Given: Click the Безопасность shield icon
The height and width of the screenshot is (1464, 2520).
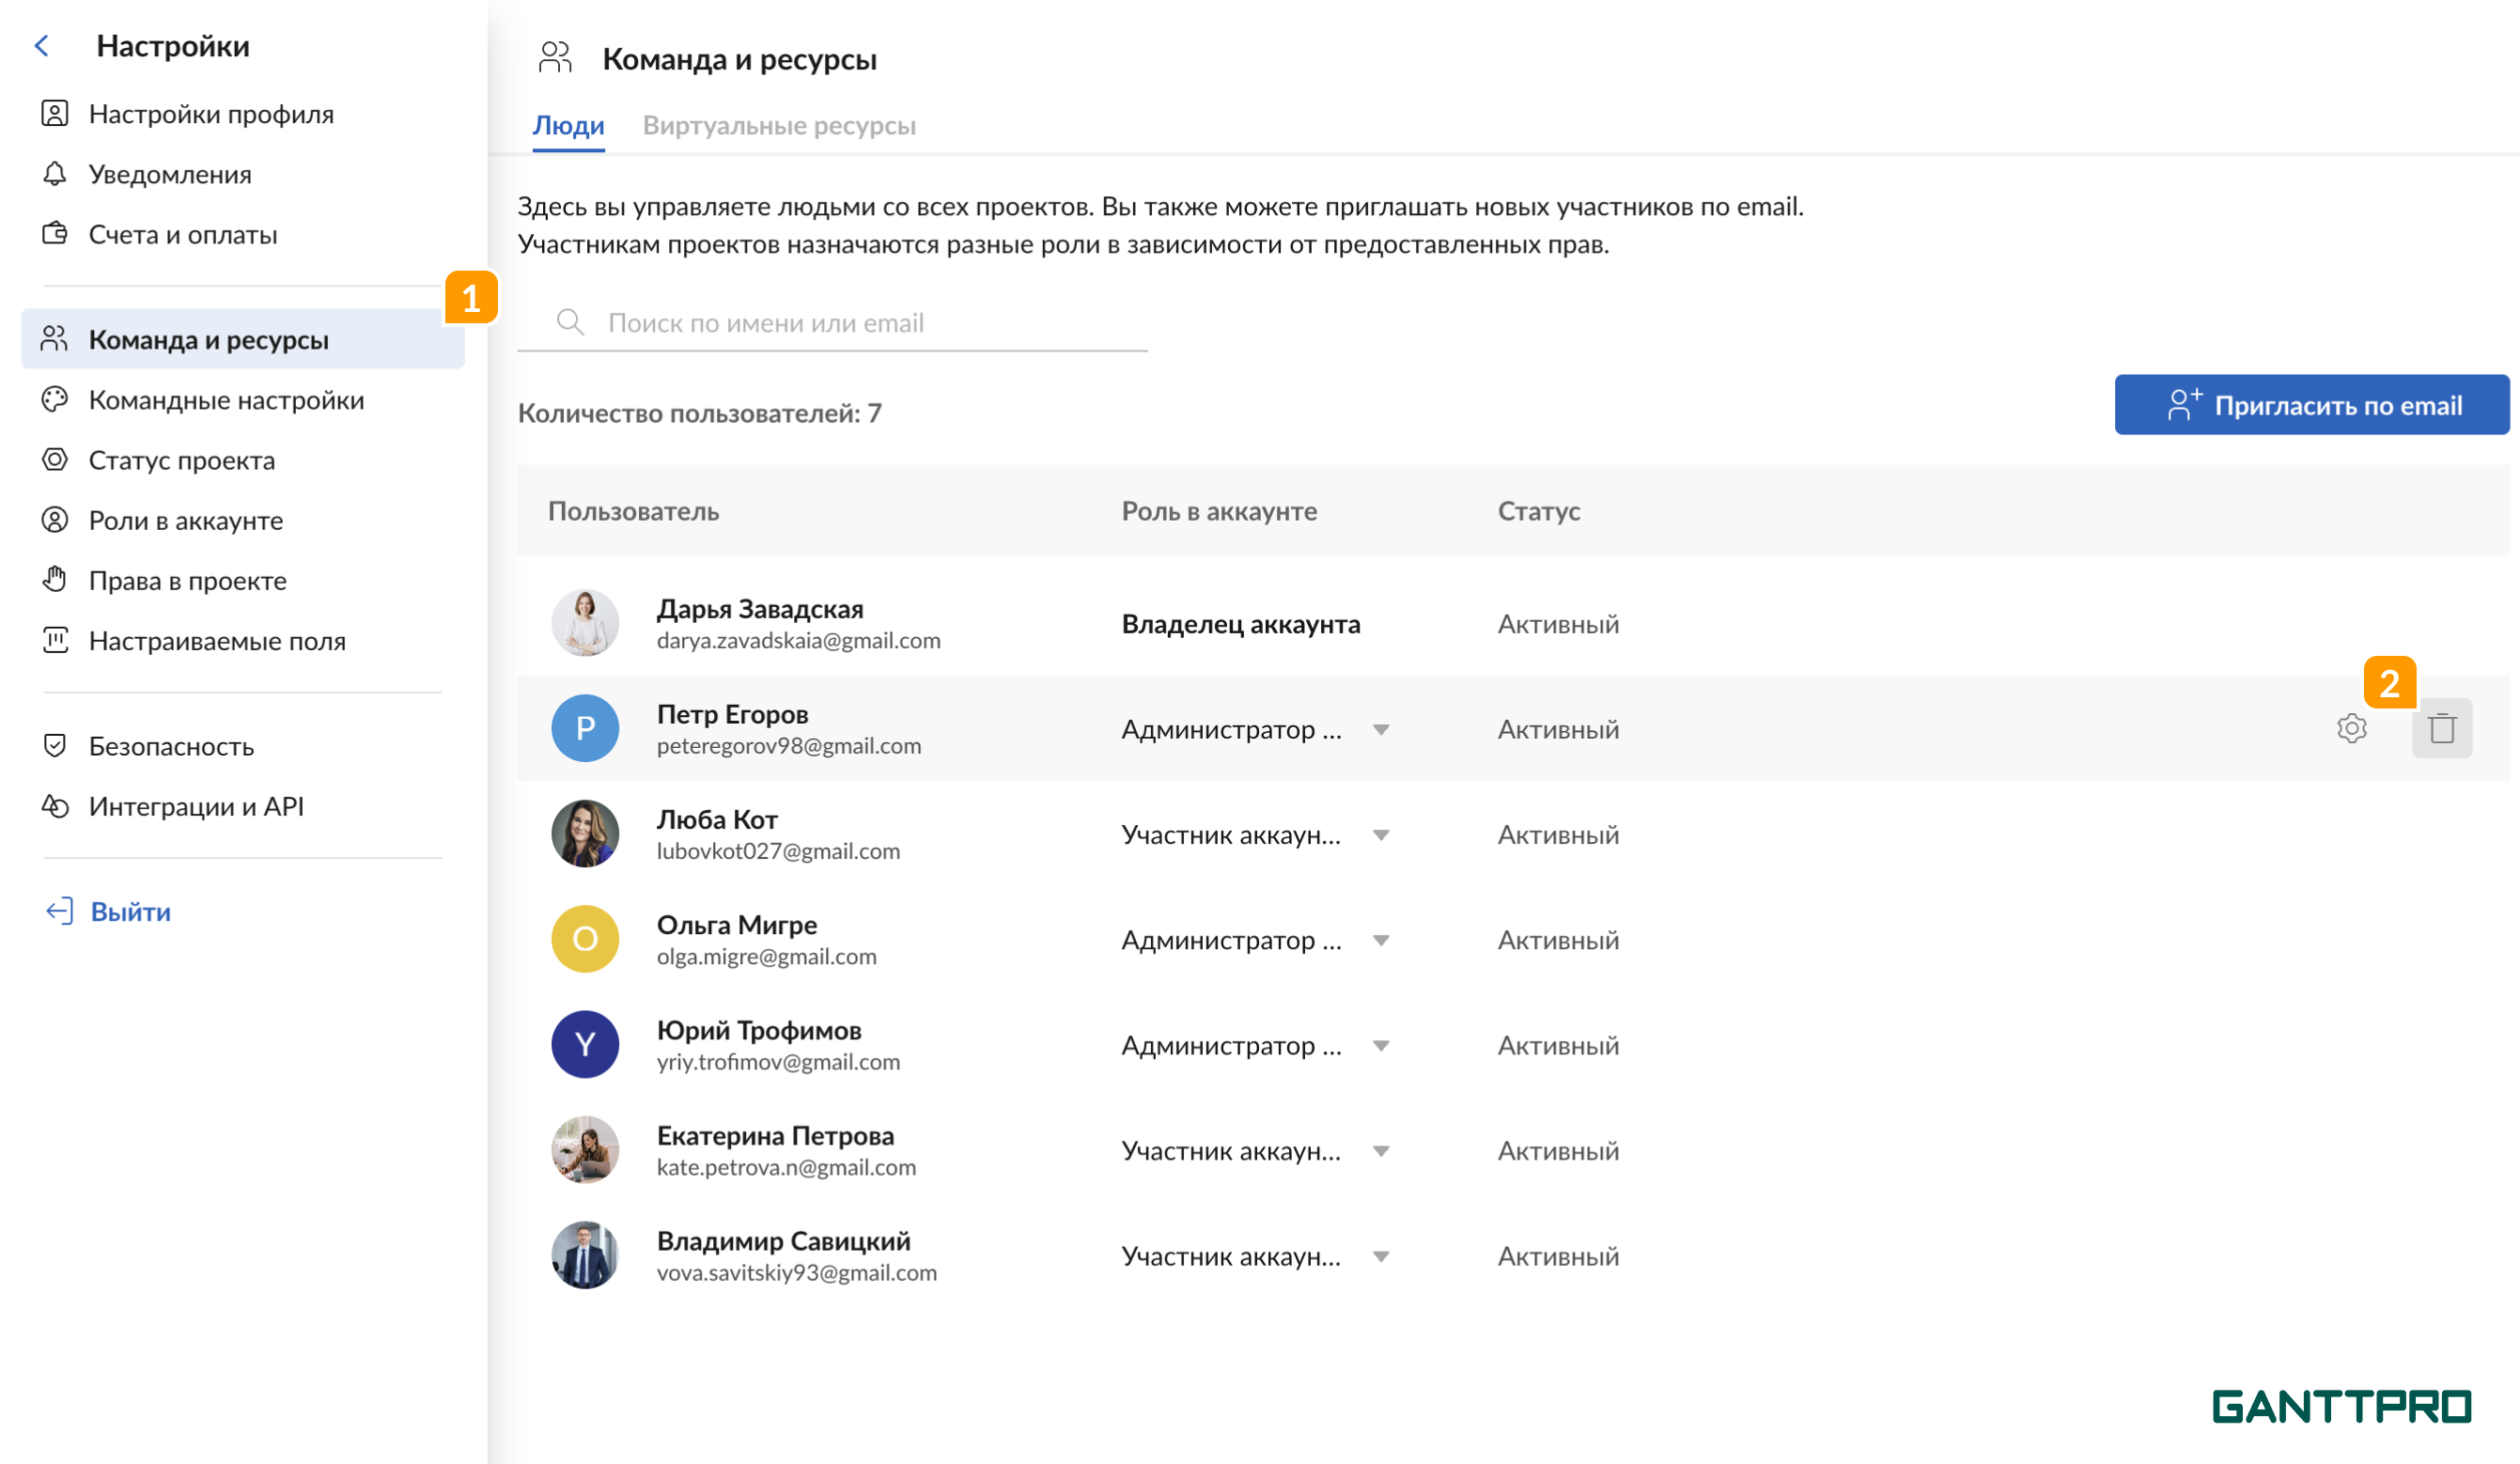Looking at the screenshot, I should coord(55,746).
